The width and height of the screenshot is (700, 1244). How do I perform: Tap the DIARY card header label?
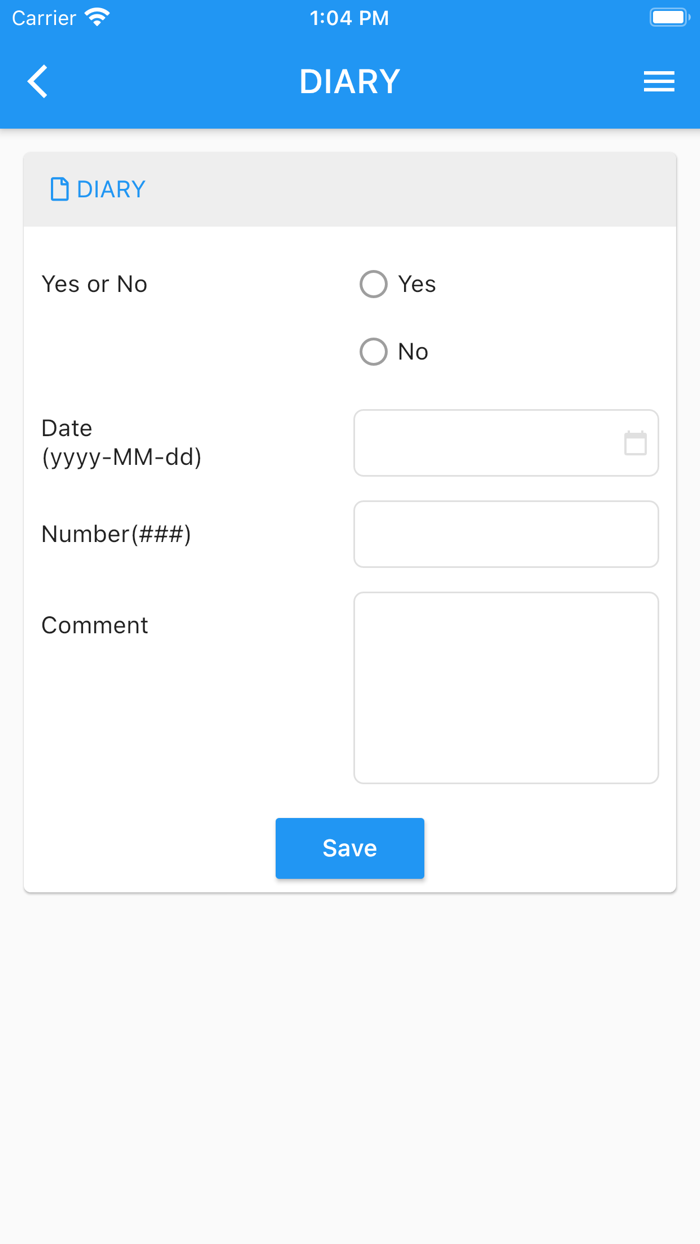pyautogui.click(x=111, y=189)
